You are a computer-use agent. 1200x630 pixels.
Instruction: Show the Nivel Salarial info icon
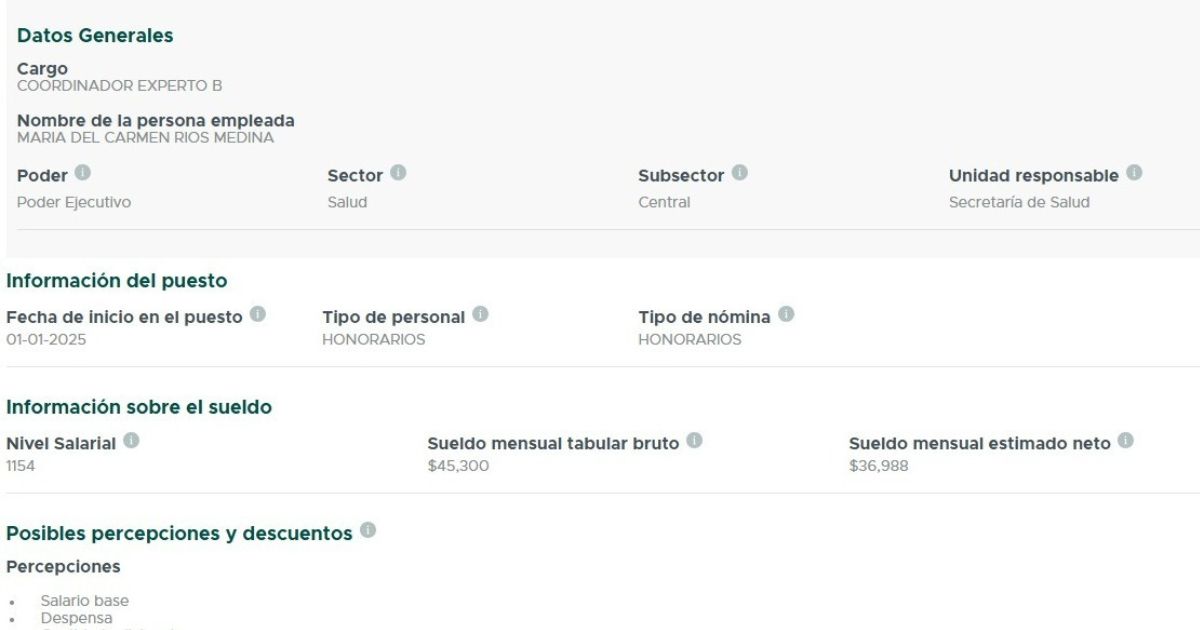pos(131,441)
